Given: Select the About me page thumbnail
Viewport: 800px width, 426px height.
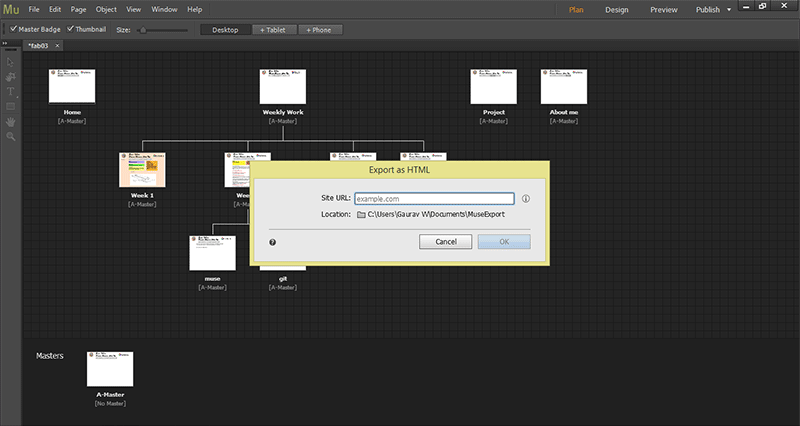Looking at the screenshot, I should click(564, 86).
